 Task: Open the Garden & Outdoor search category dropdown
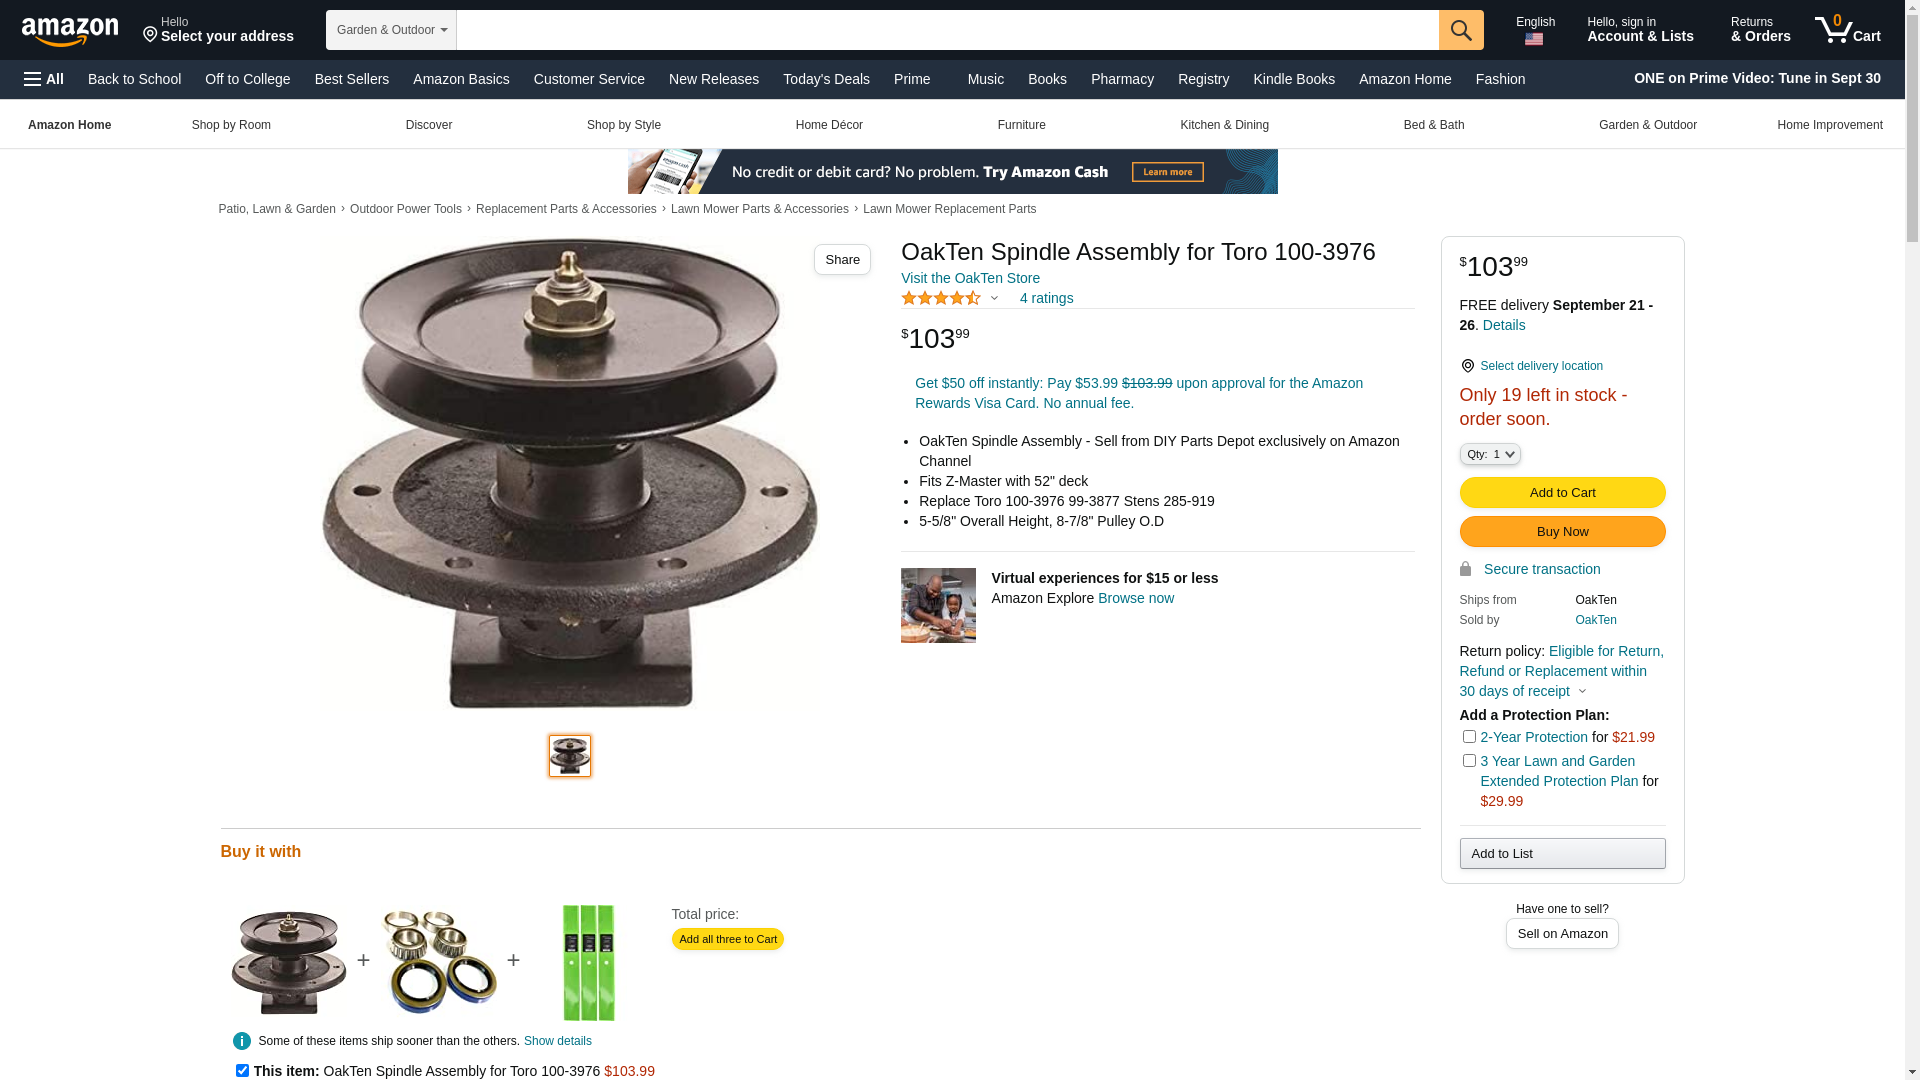391,30
